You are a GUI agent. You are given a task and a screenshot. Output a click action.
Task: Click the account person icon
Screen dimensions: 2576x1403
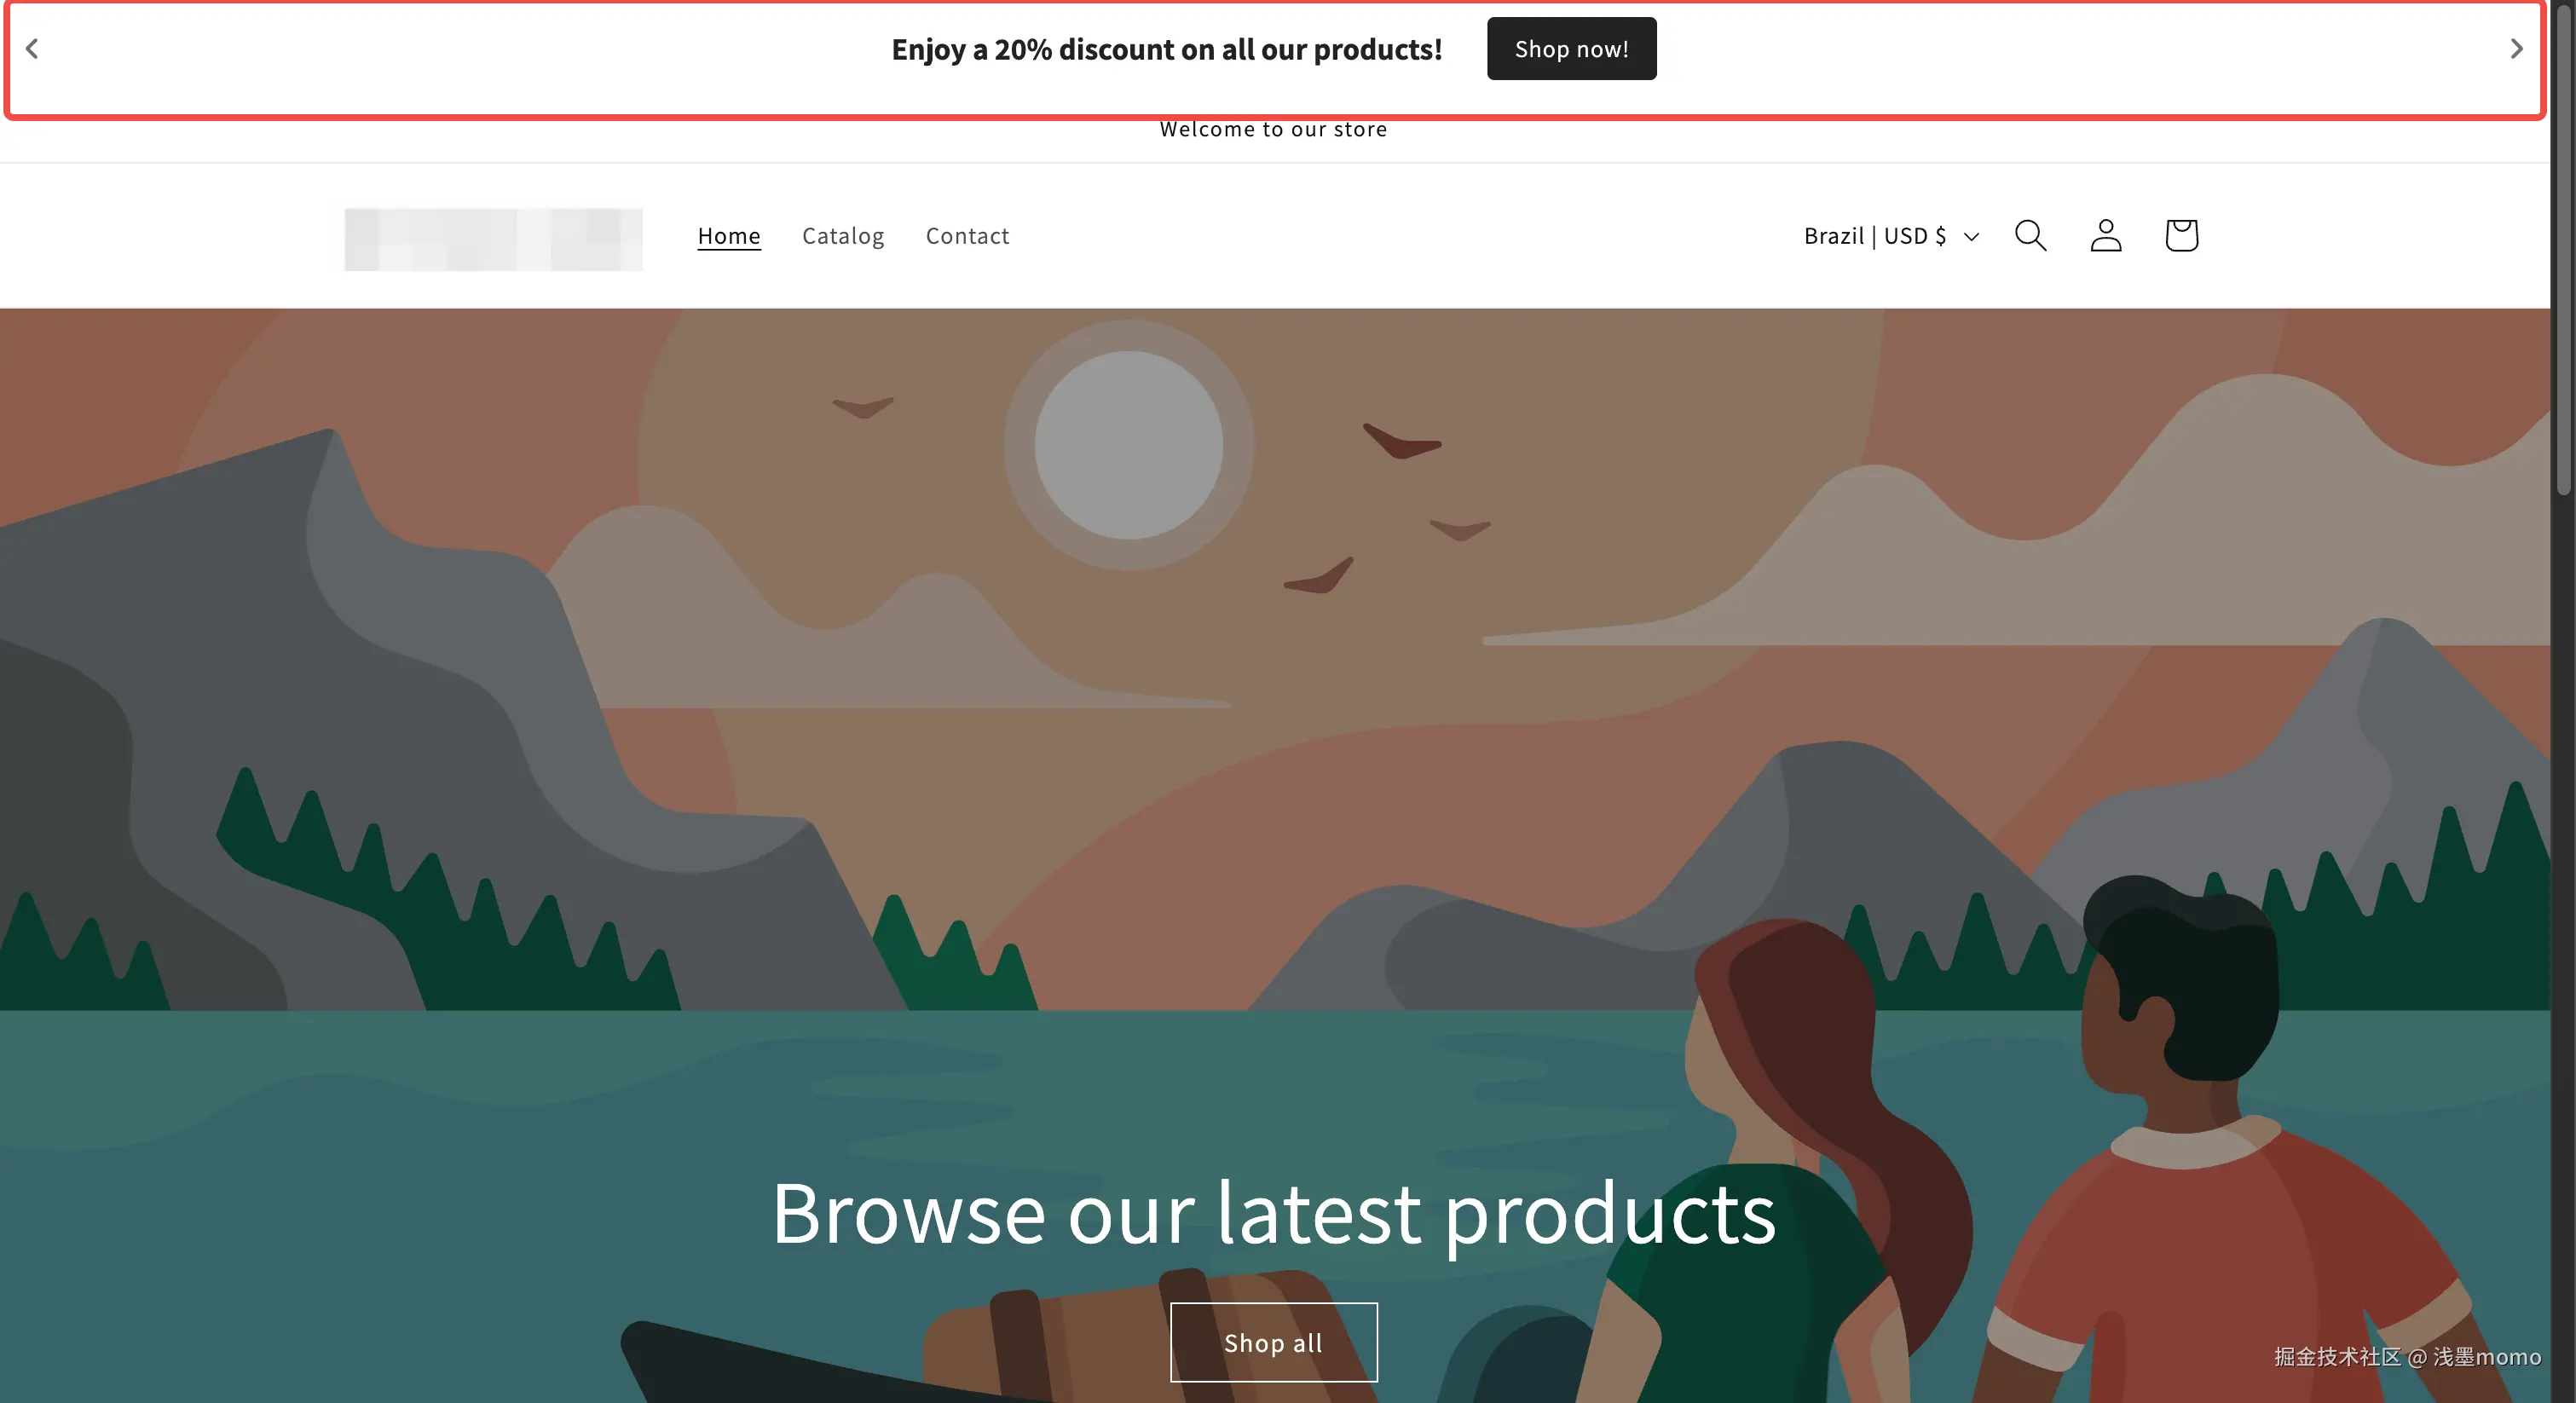pyautogui.click(x=2105, y=235)
